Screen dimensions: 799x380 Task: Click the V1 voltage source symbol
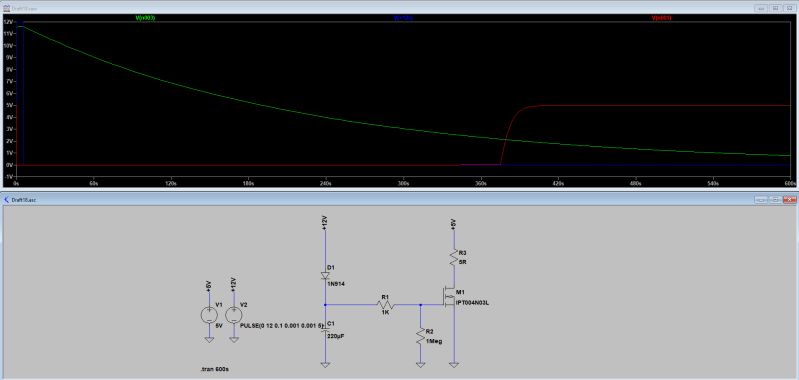209,315
